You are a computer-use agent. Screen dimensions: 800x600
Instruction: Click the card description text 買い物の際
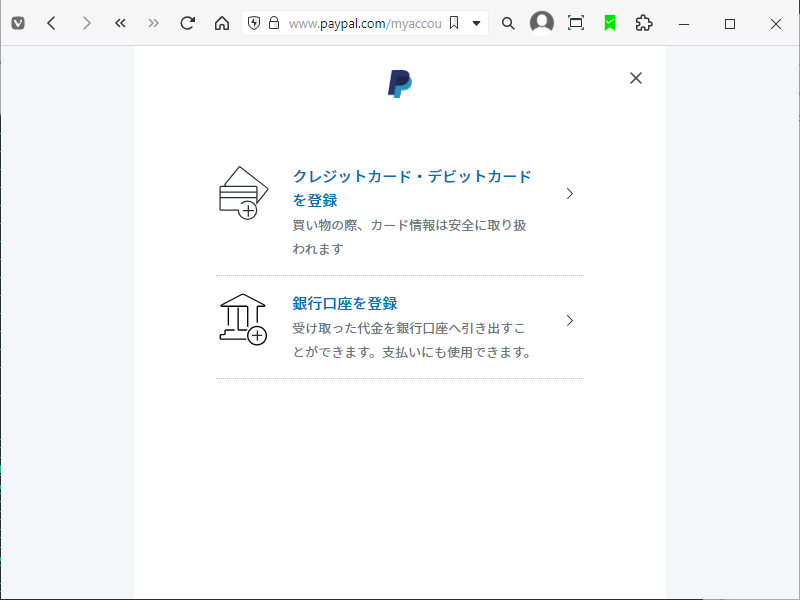pos(409,237)
